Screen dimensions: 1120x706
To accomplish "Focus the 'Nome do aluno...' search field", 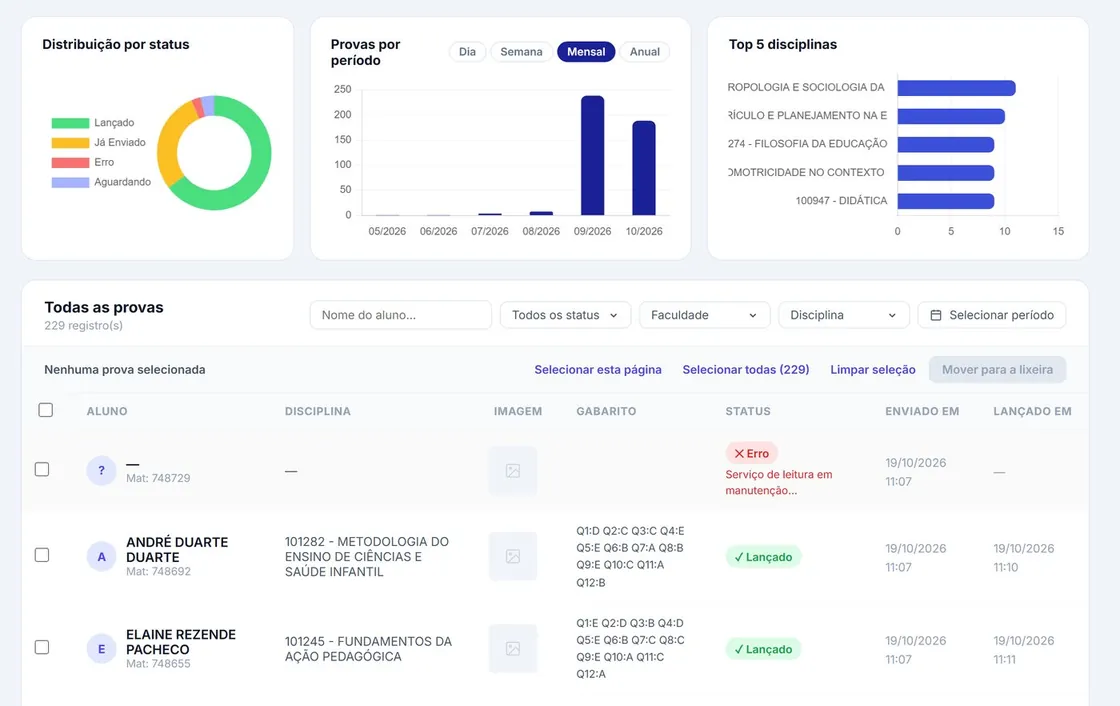I will (401, 315).
